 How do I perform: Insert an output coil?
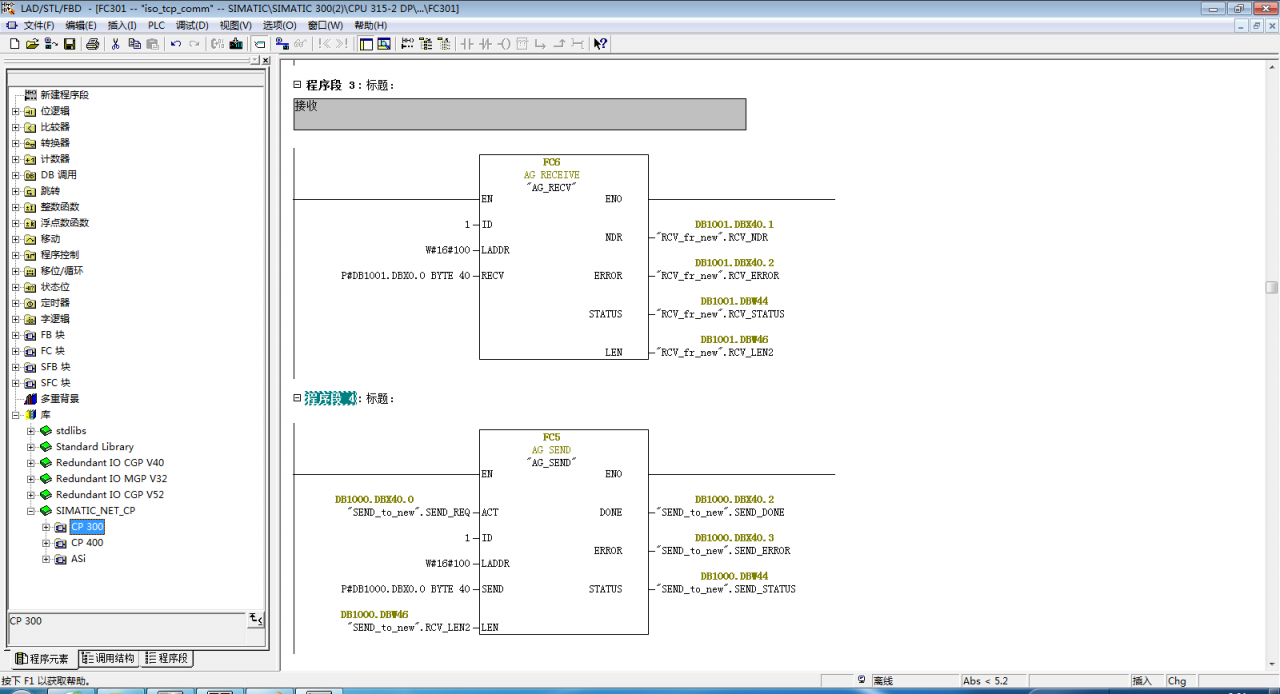click(505, 44)
